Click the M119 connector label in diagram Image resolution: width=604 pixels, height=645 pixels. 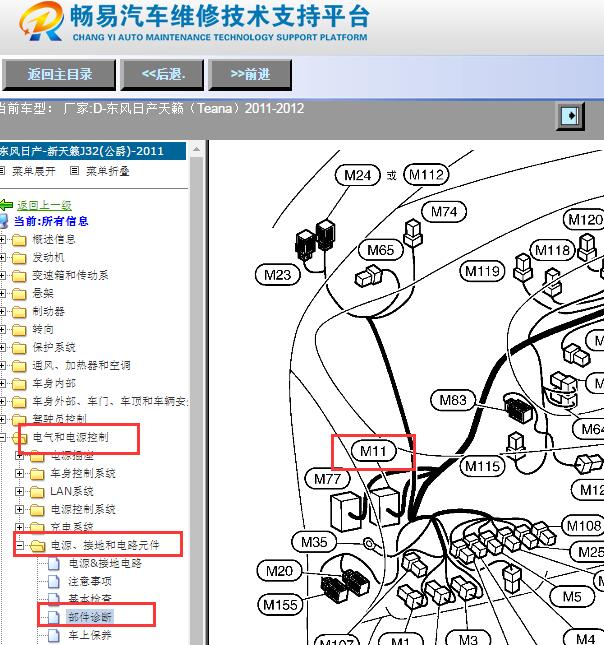pos(482,271)
